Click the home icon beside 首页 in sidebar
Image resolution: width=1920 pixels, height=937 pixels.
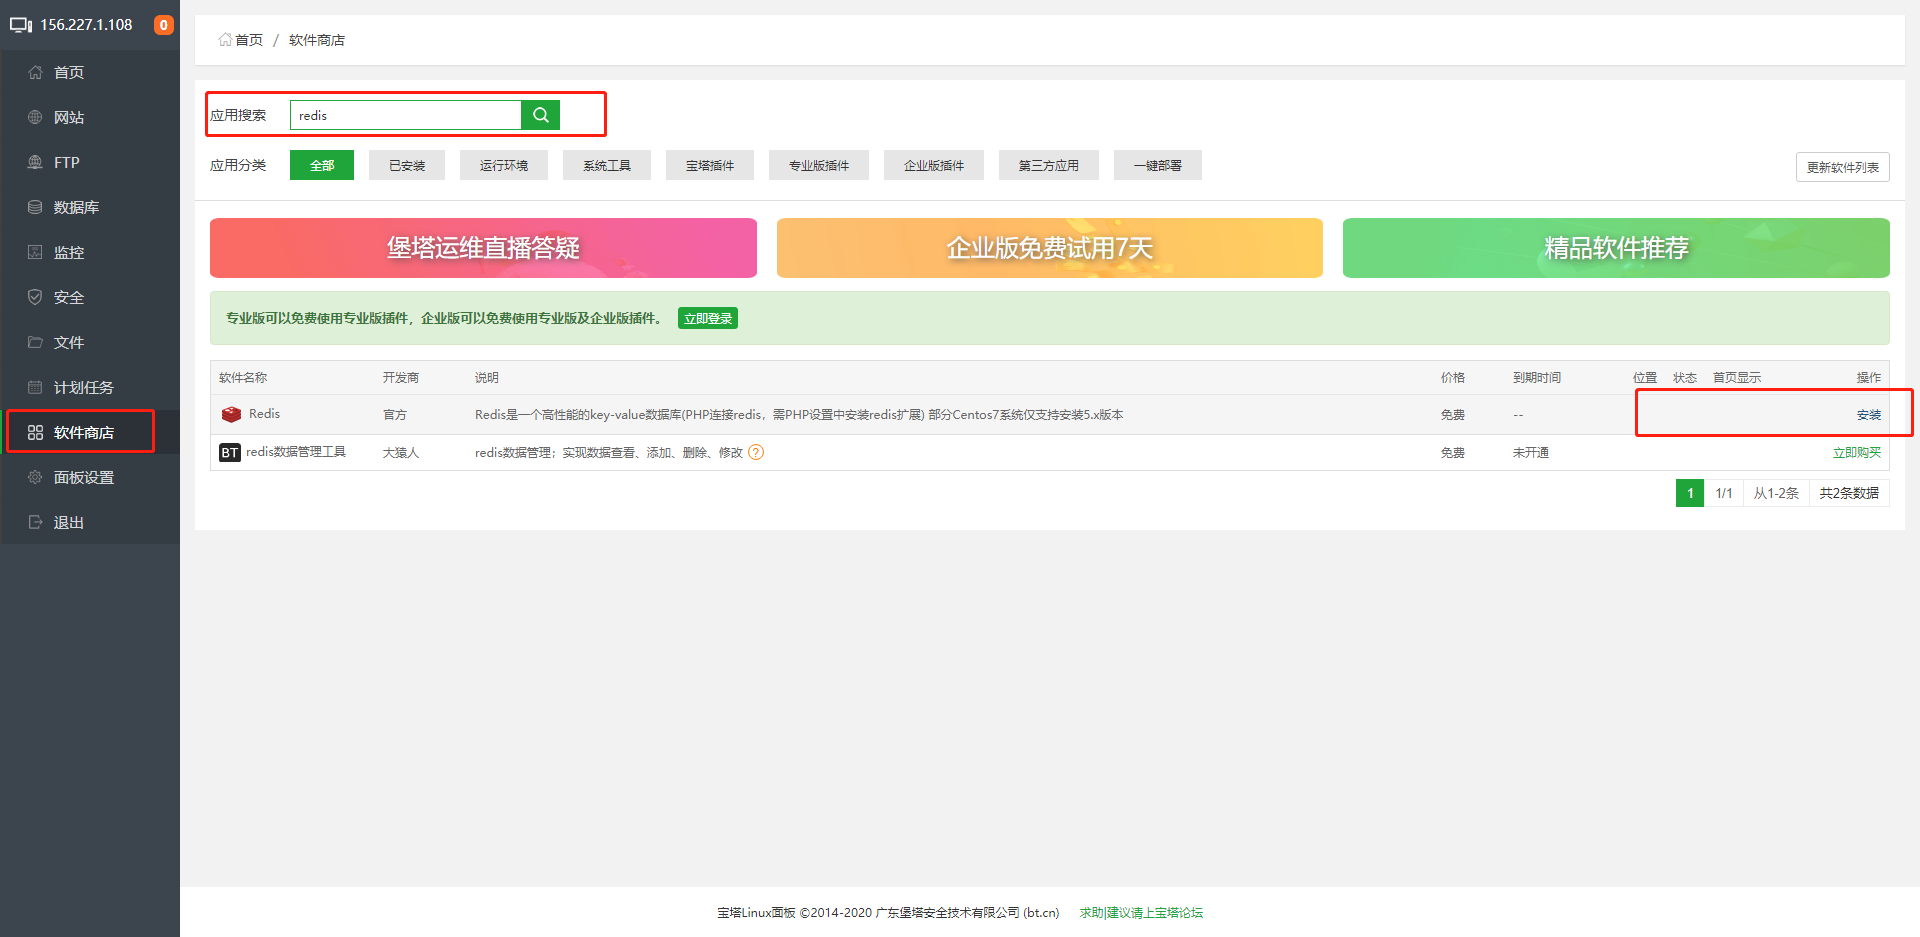pyautogui.click(x=35, y=72)
